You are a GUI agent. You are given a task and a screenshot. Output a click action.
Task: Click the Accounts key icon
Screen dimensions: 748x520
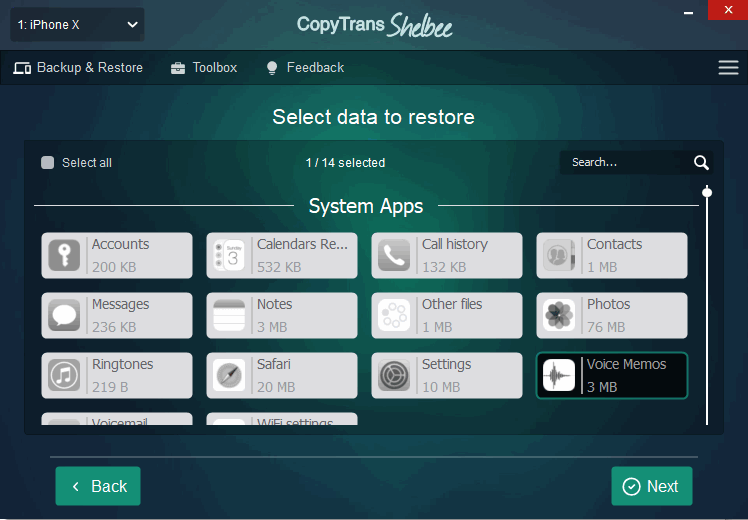point(64,255)
